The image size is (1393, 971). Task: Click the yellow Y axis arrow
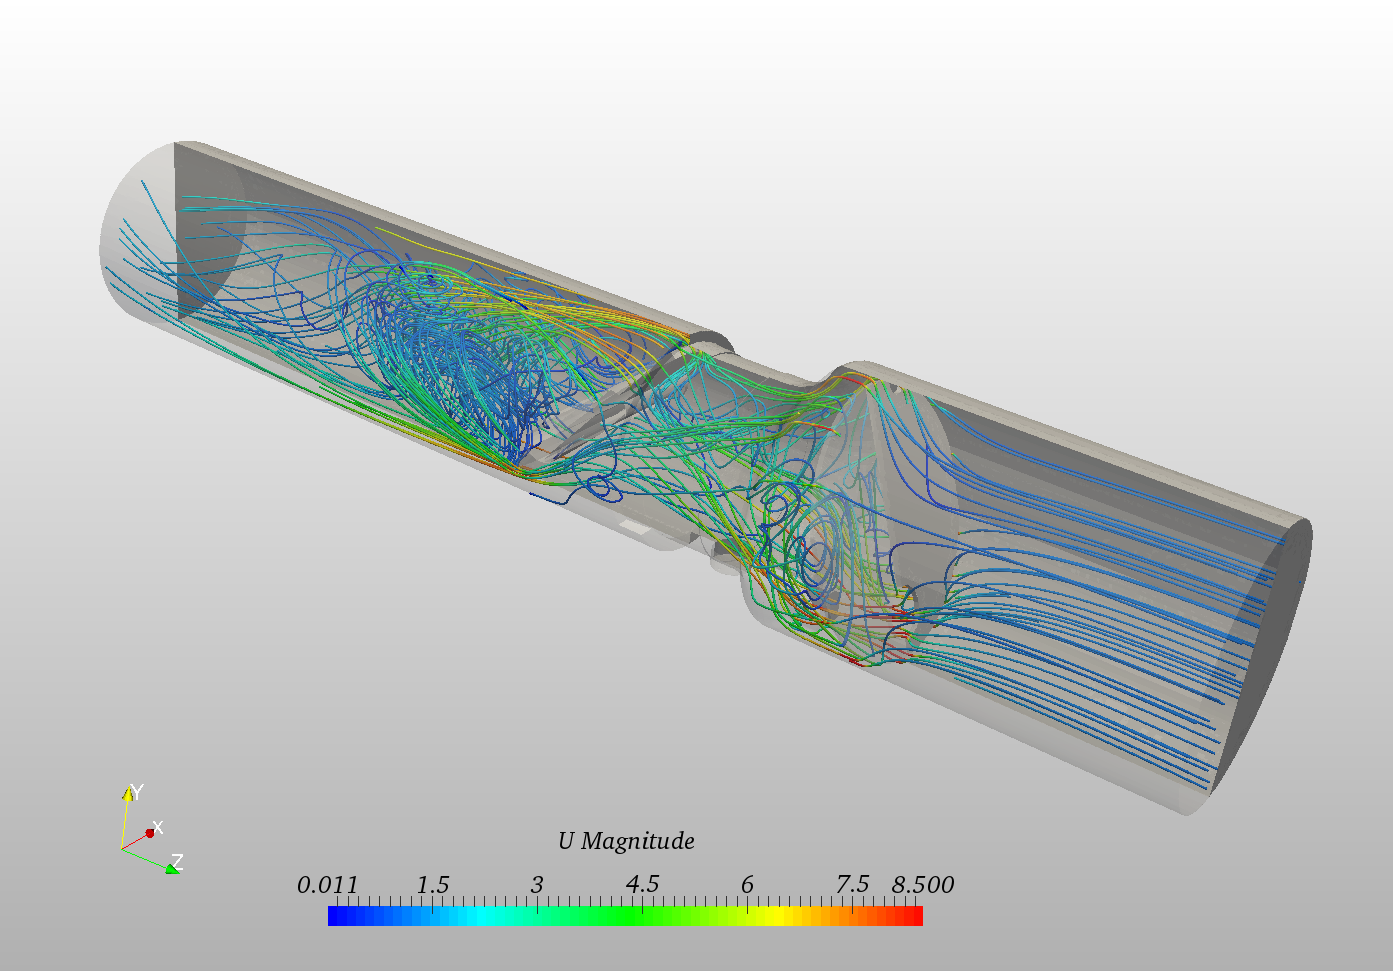128,795
